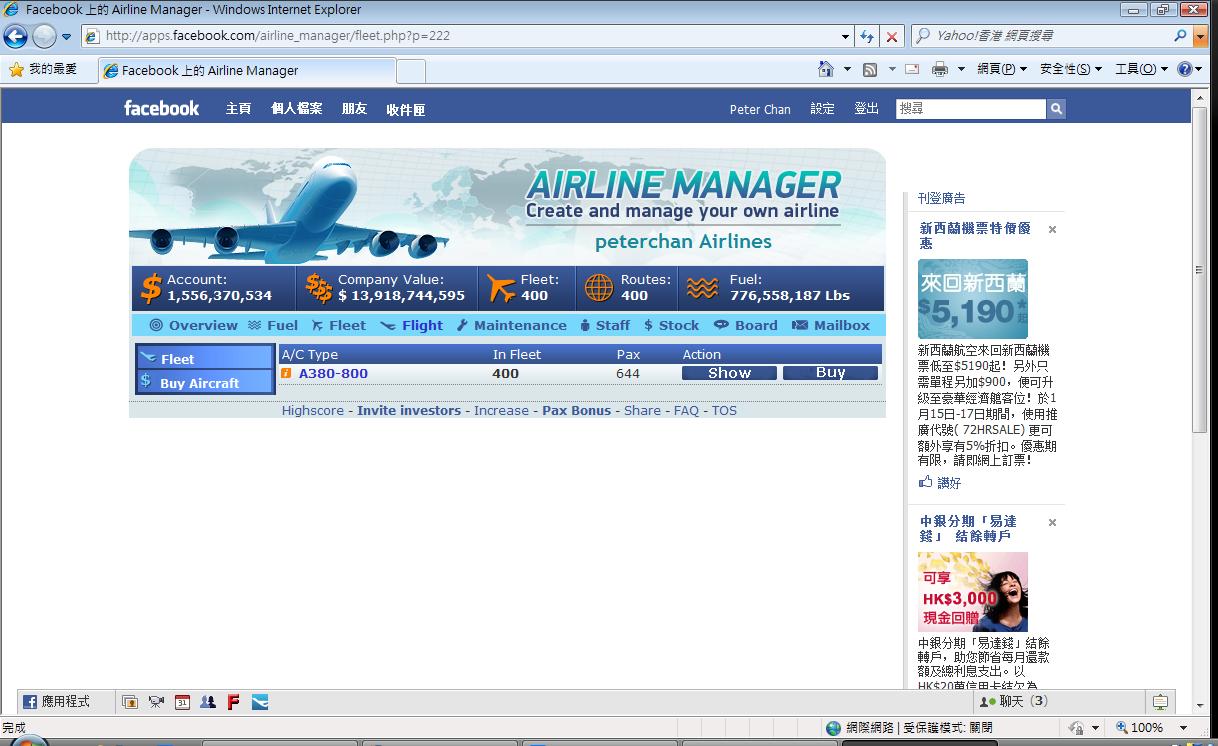The image size is (1218, 746).
Task: Select the Airline Manager browser tab
Action: tap(246, 71)
